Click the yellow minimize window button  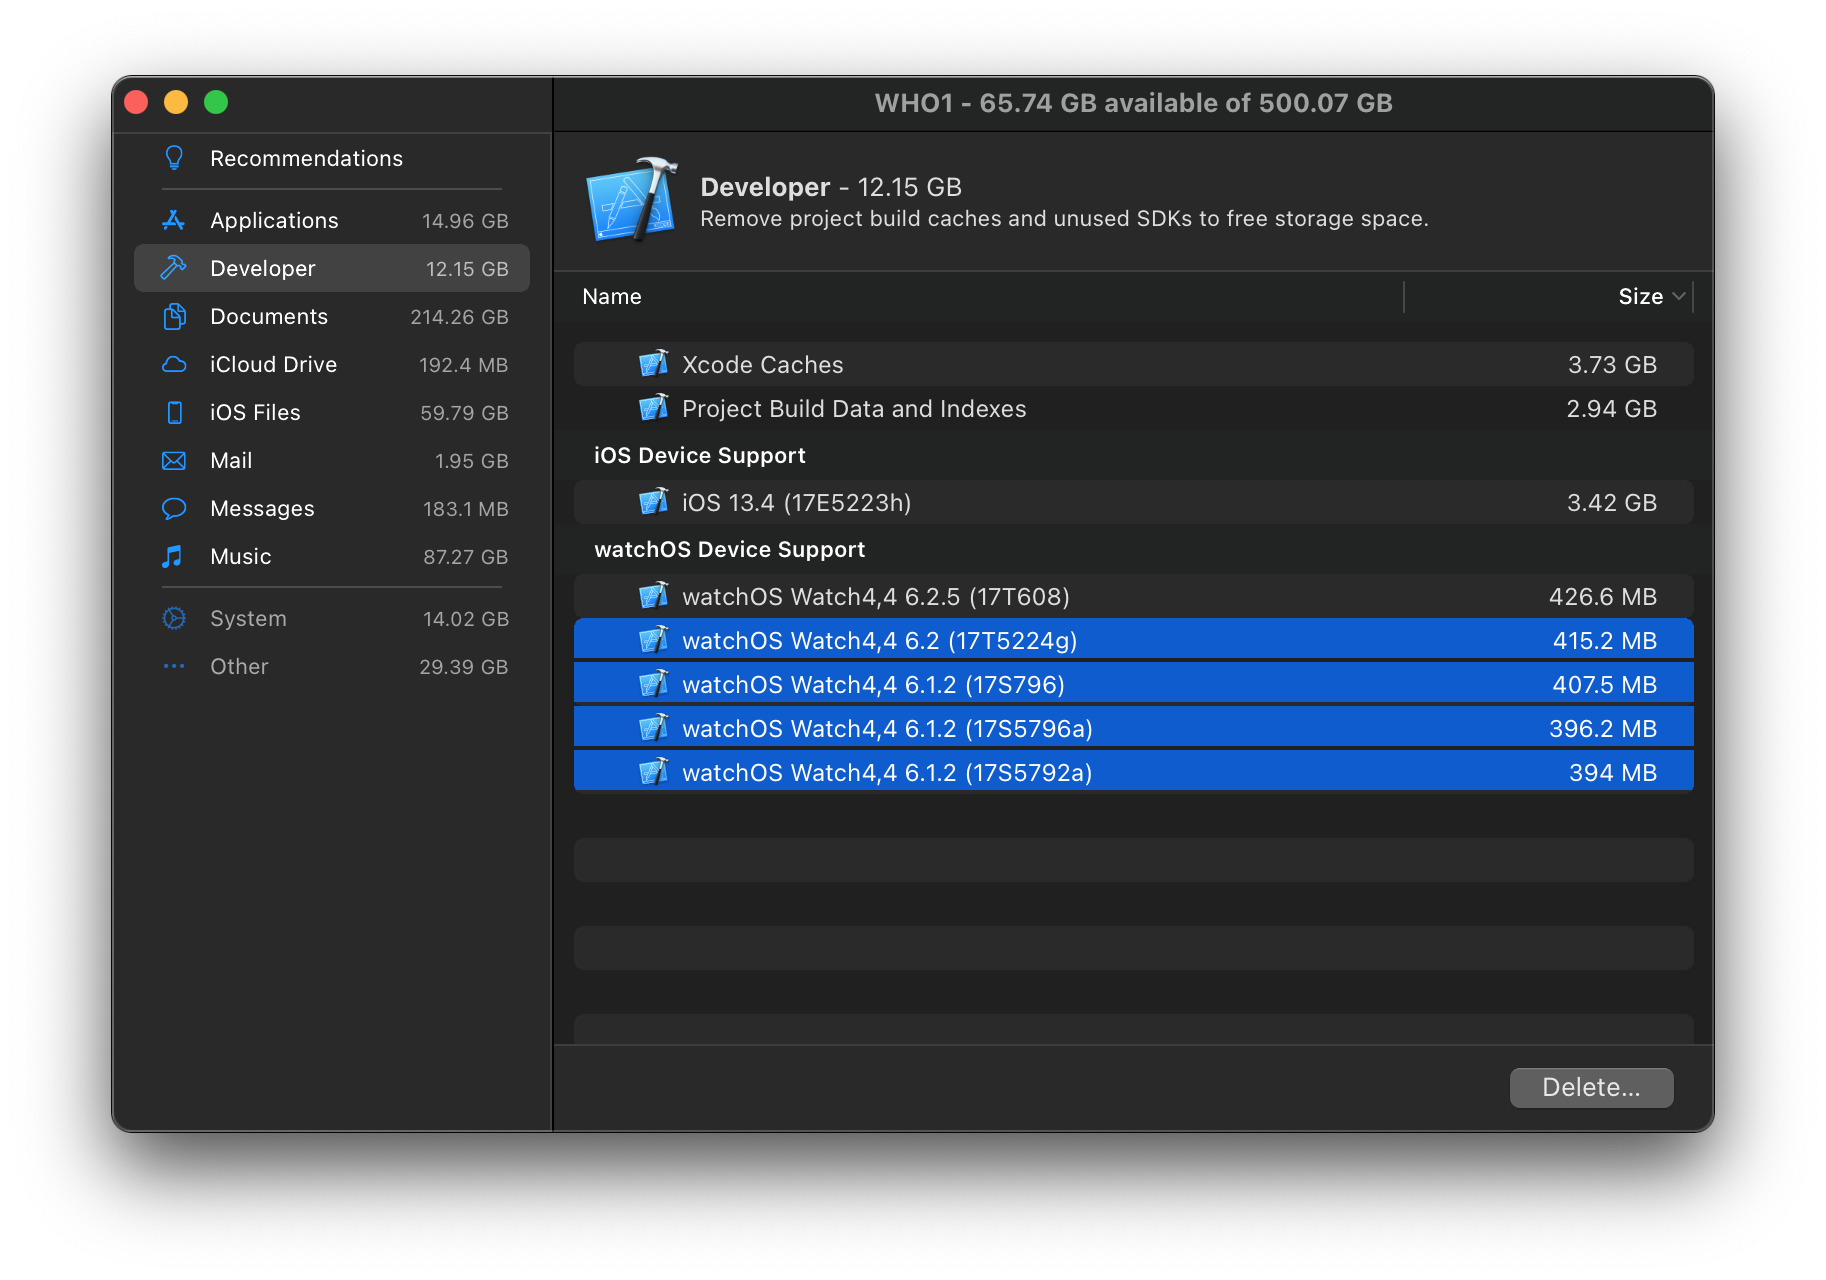tap(176, 102)
